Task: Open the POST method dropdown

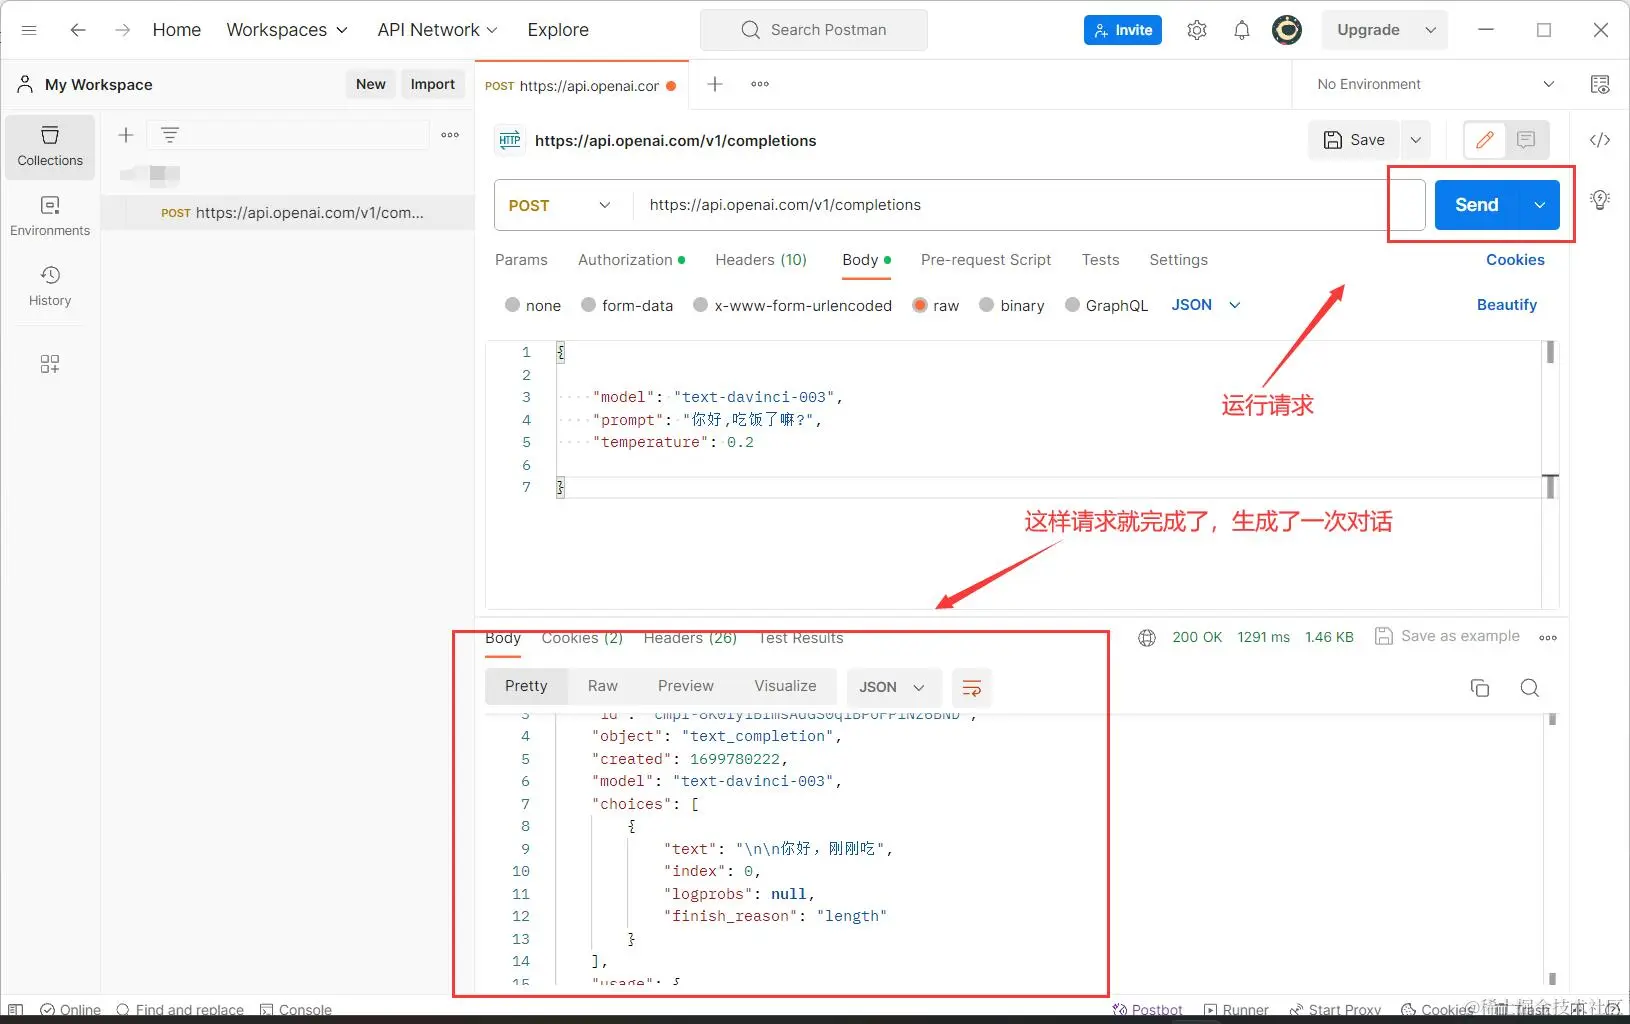Action: point(560,205)
